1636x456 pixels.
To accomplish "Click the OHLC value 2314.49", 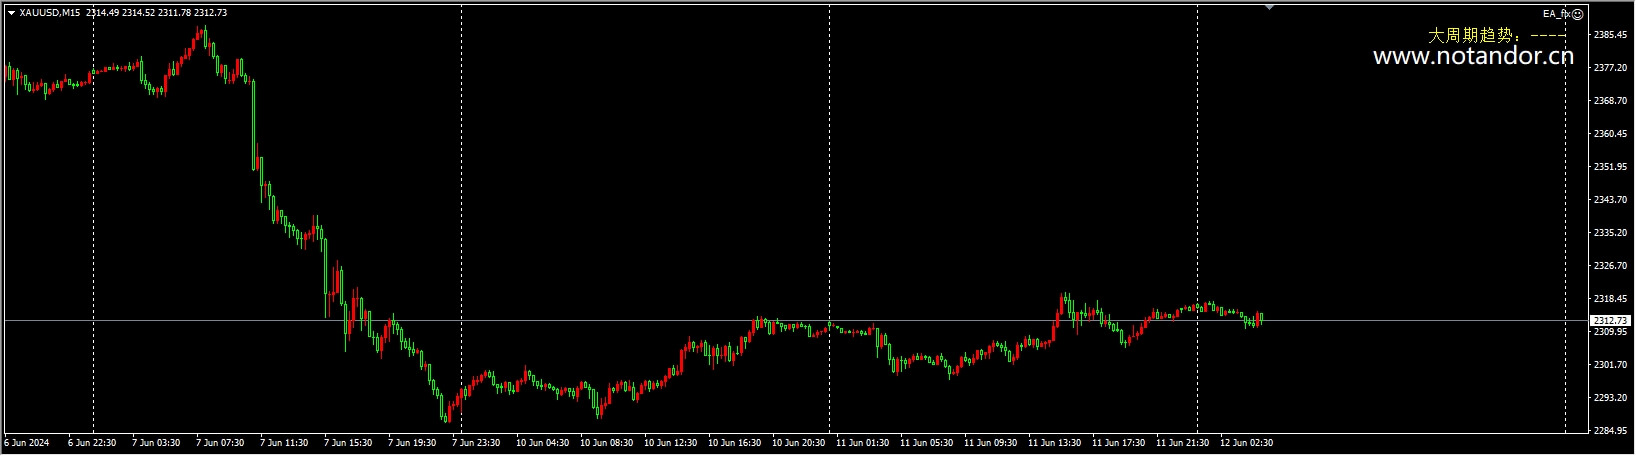I will [x=104, y=13].
